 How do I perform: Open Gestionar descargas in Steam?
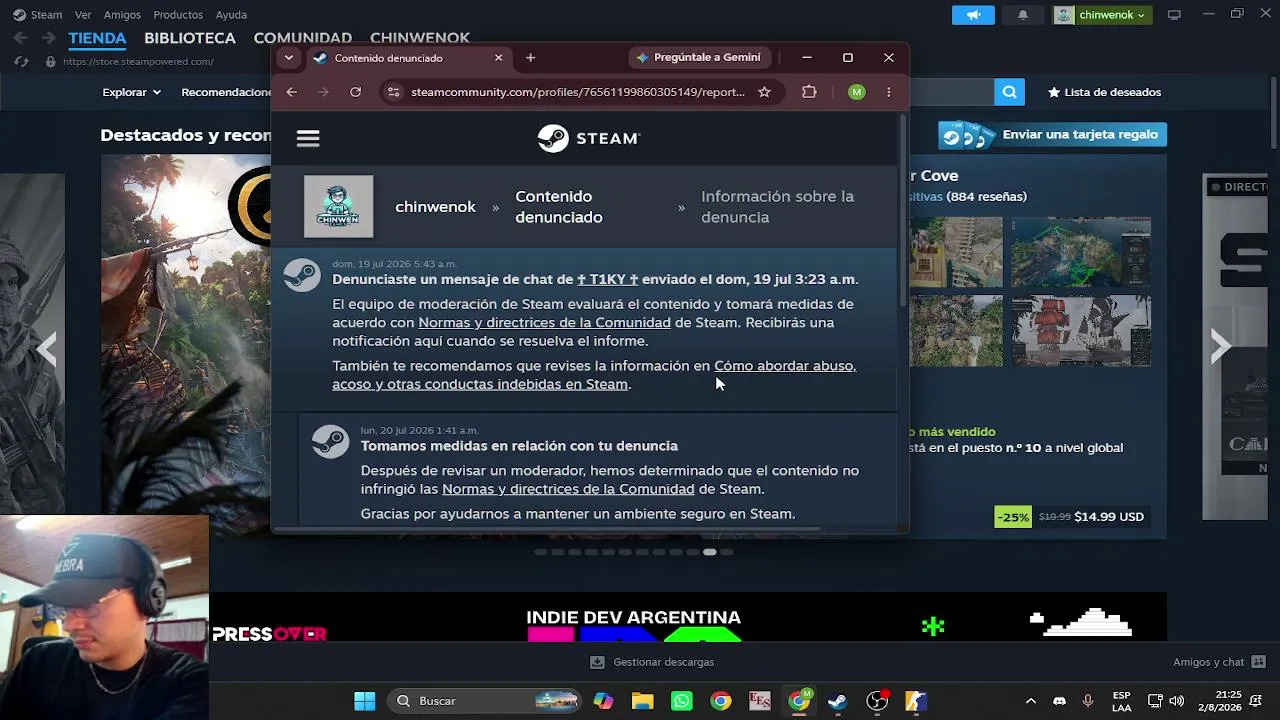(652, 662)
